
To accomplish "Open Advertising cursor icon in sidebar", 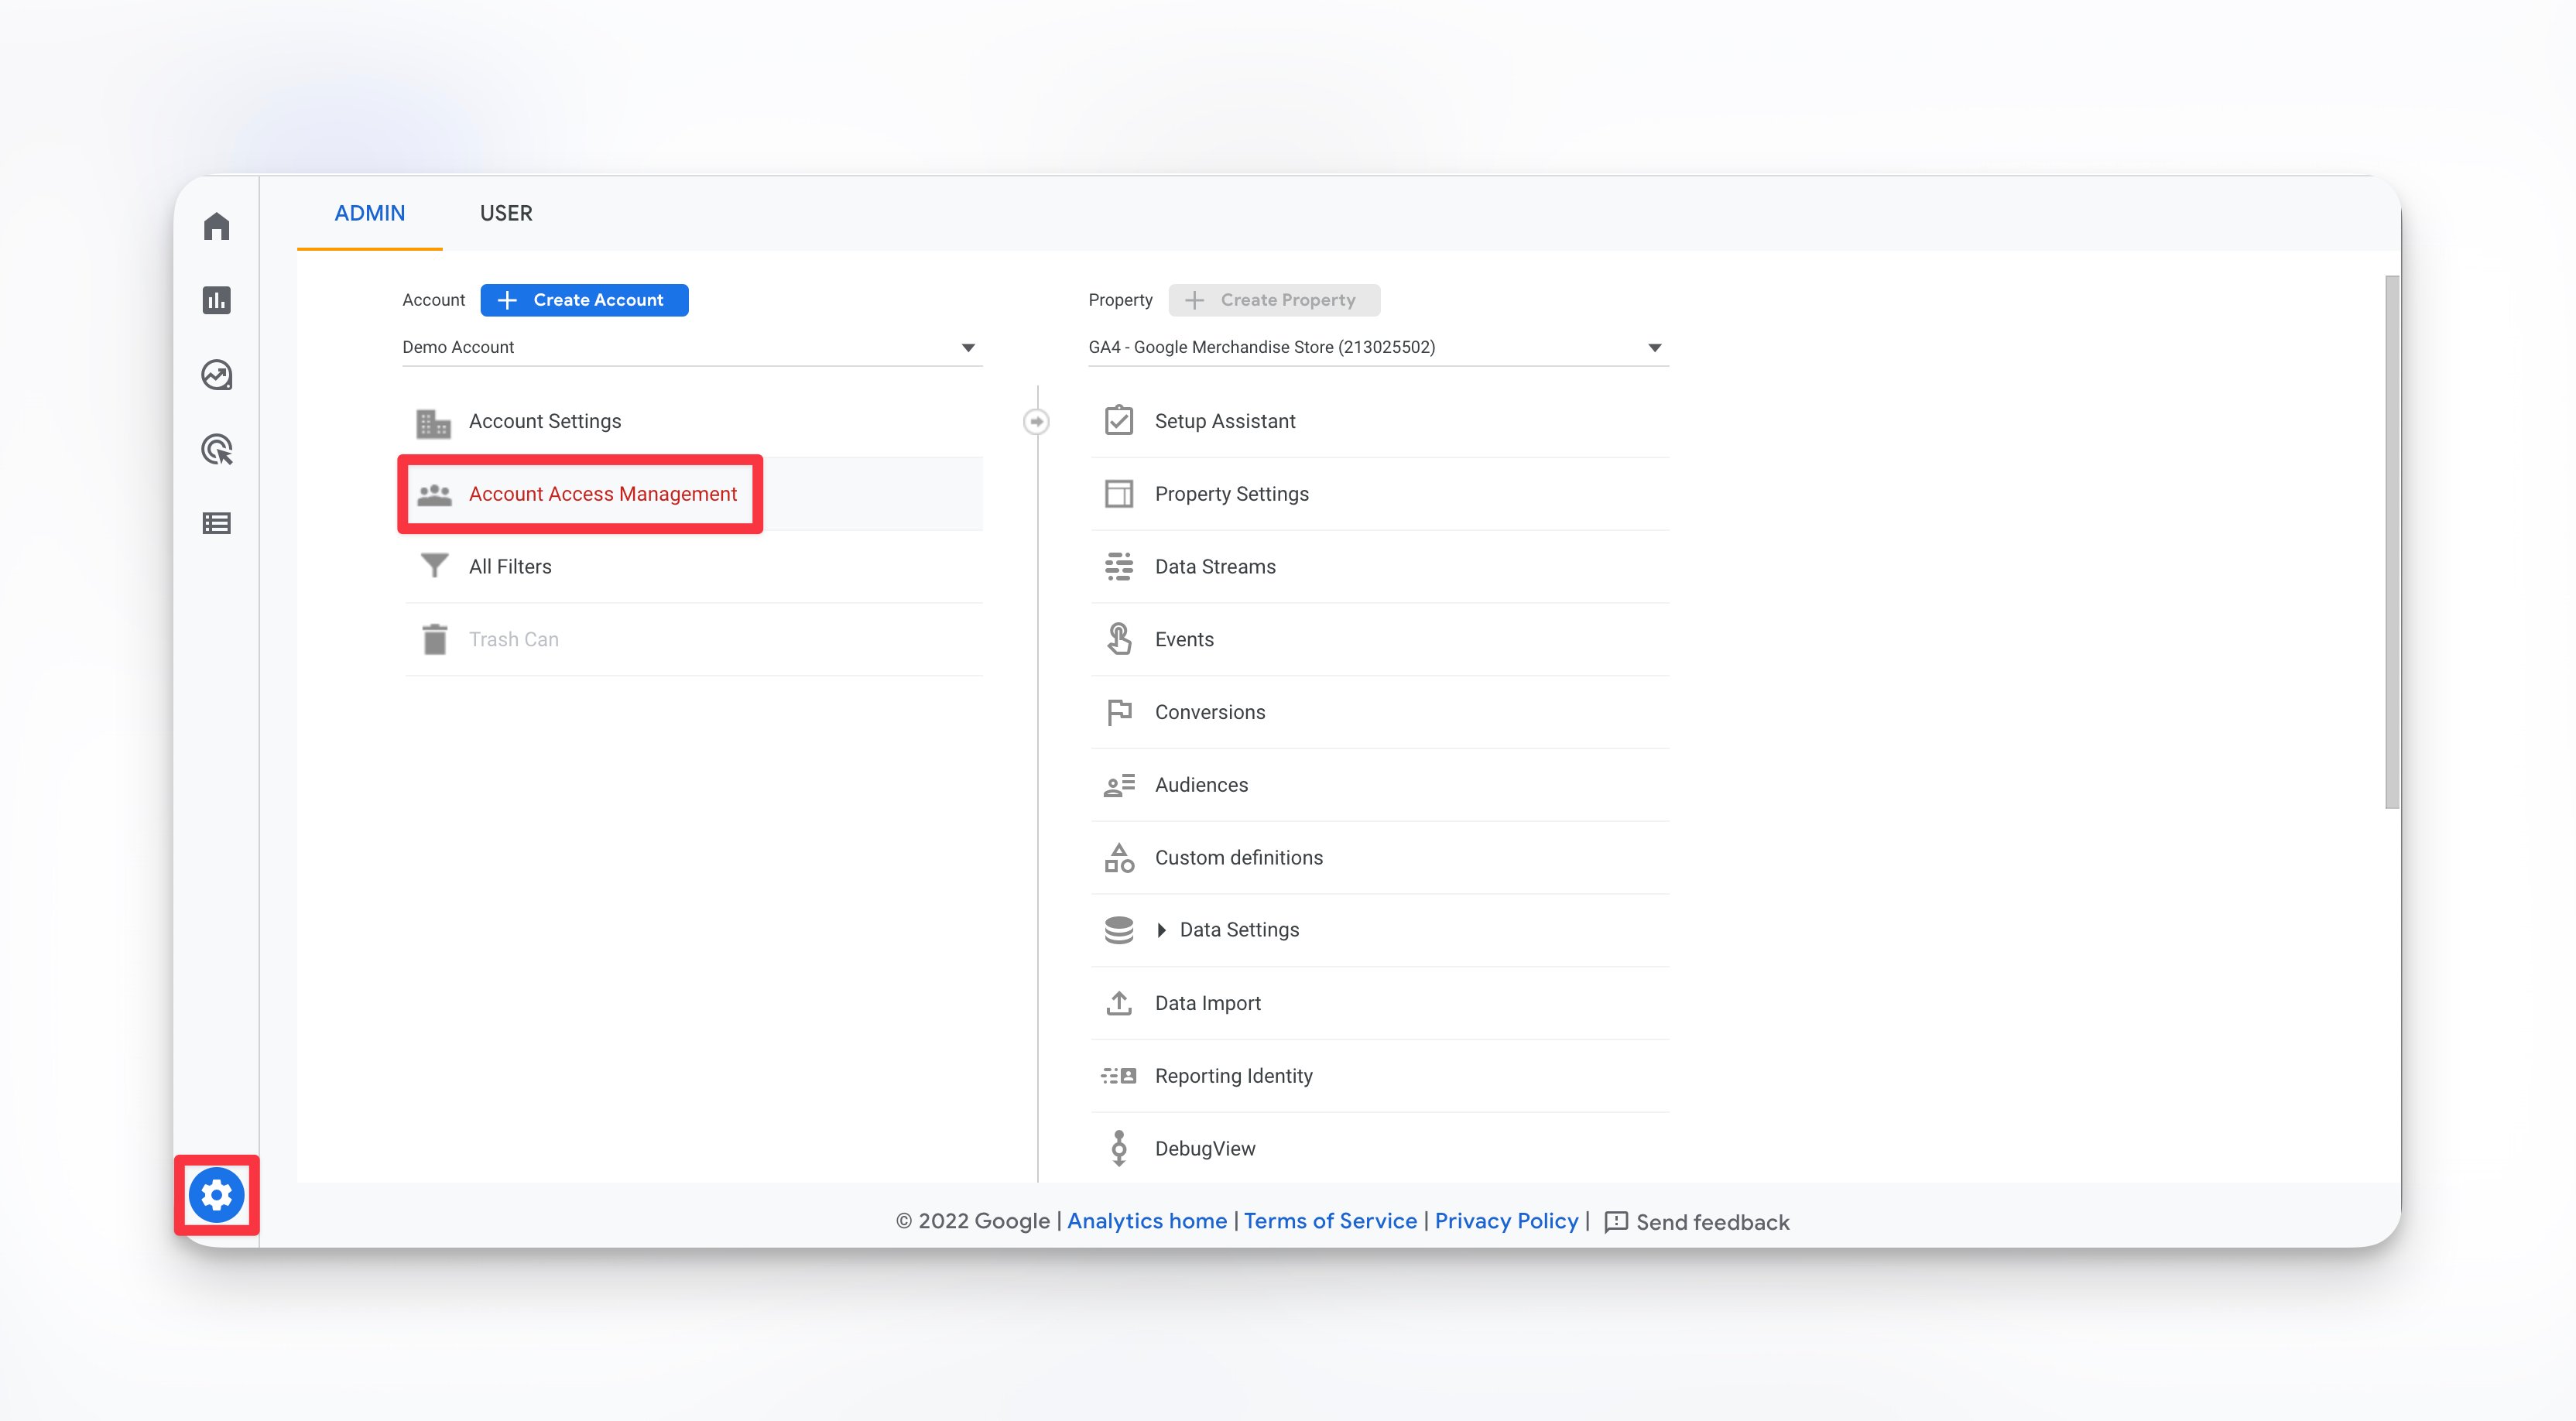I will click(x=216, y=449).
